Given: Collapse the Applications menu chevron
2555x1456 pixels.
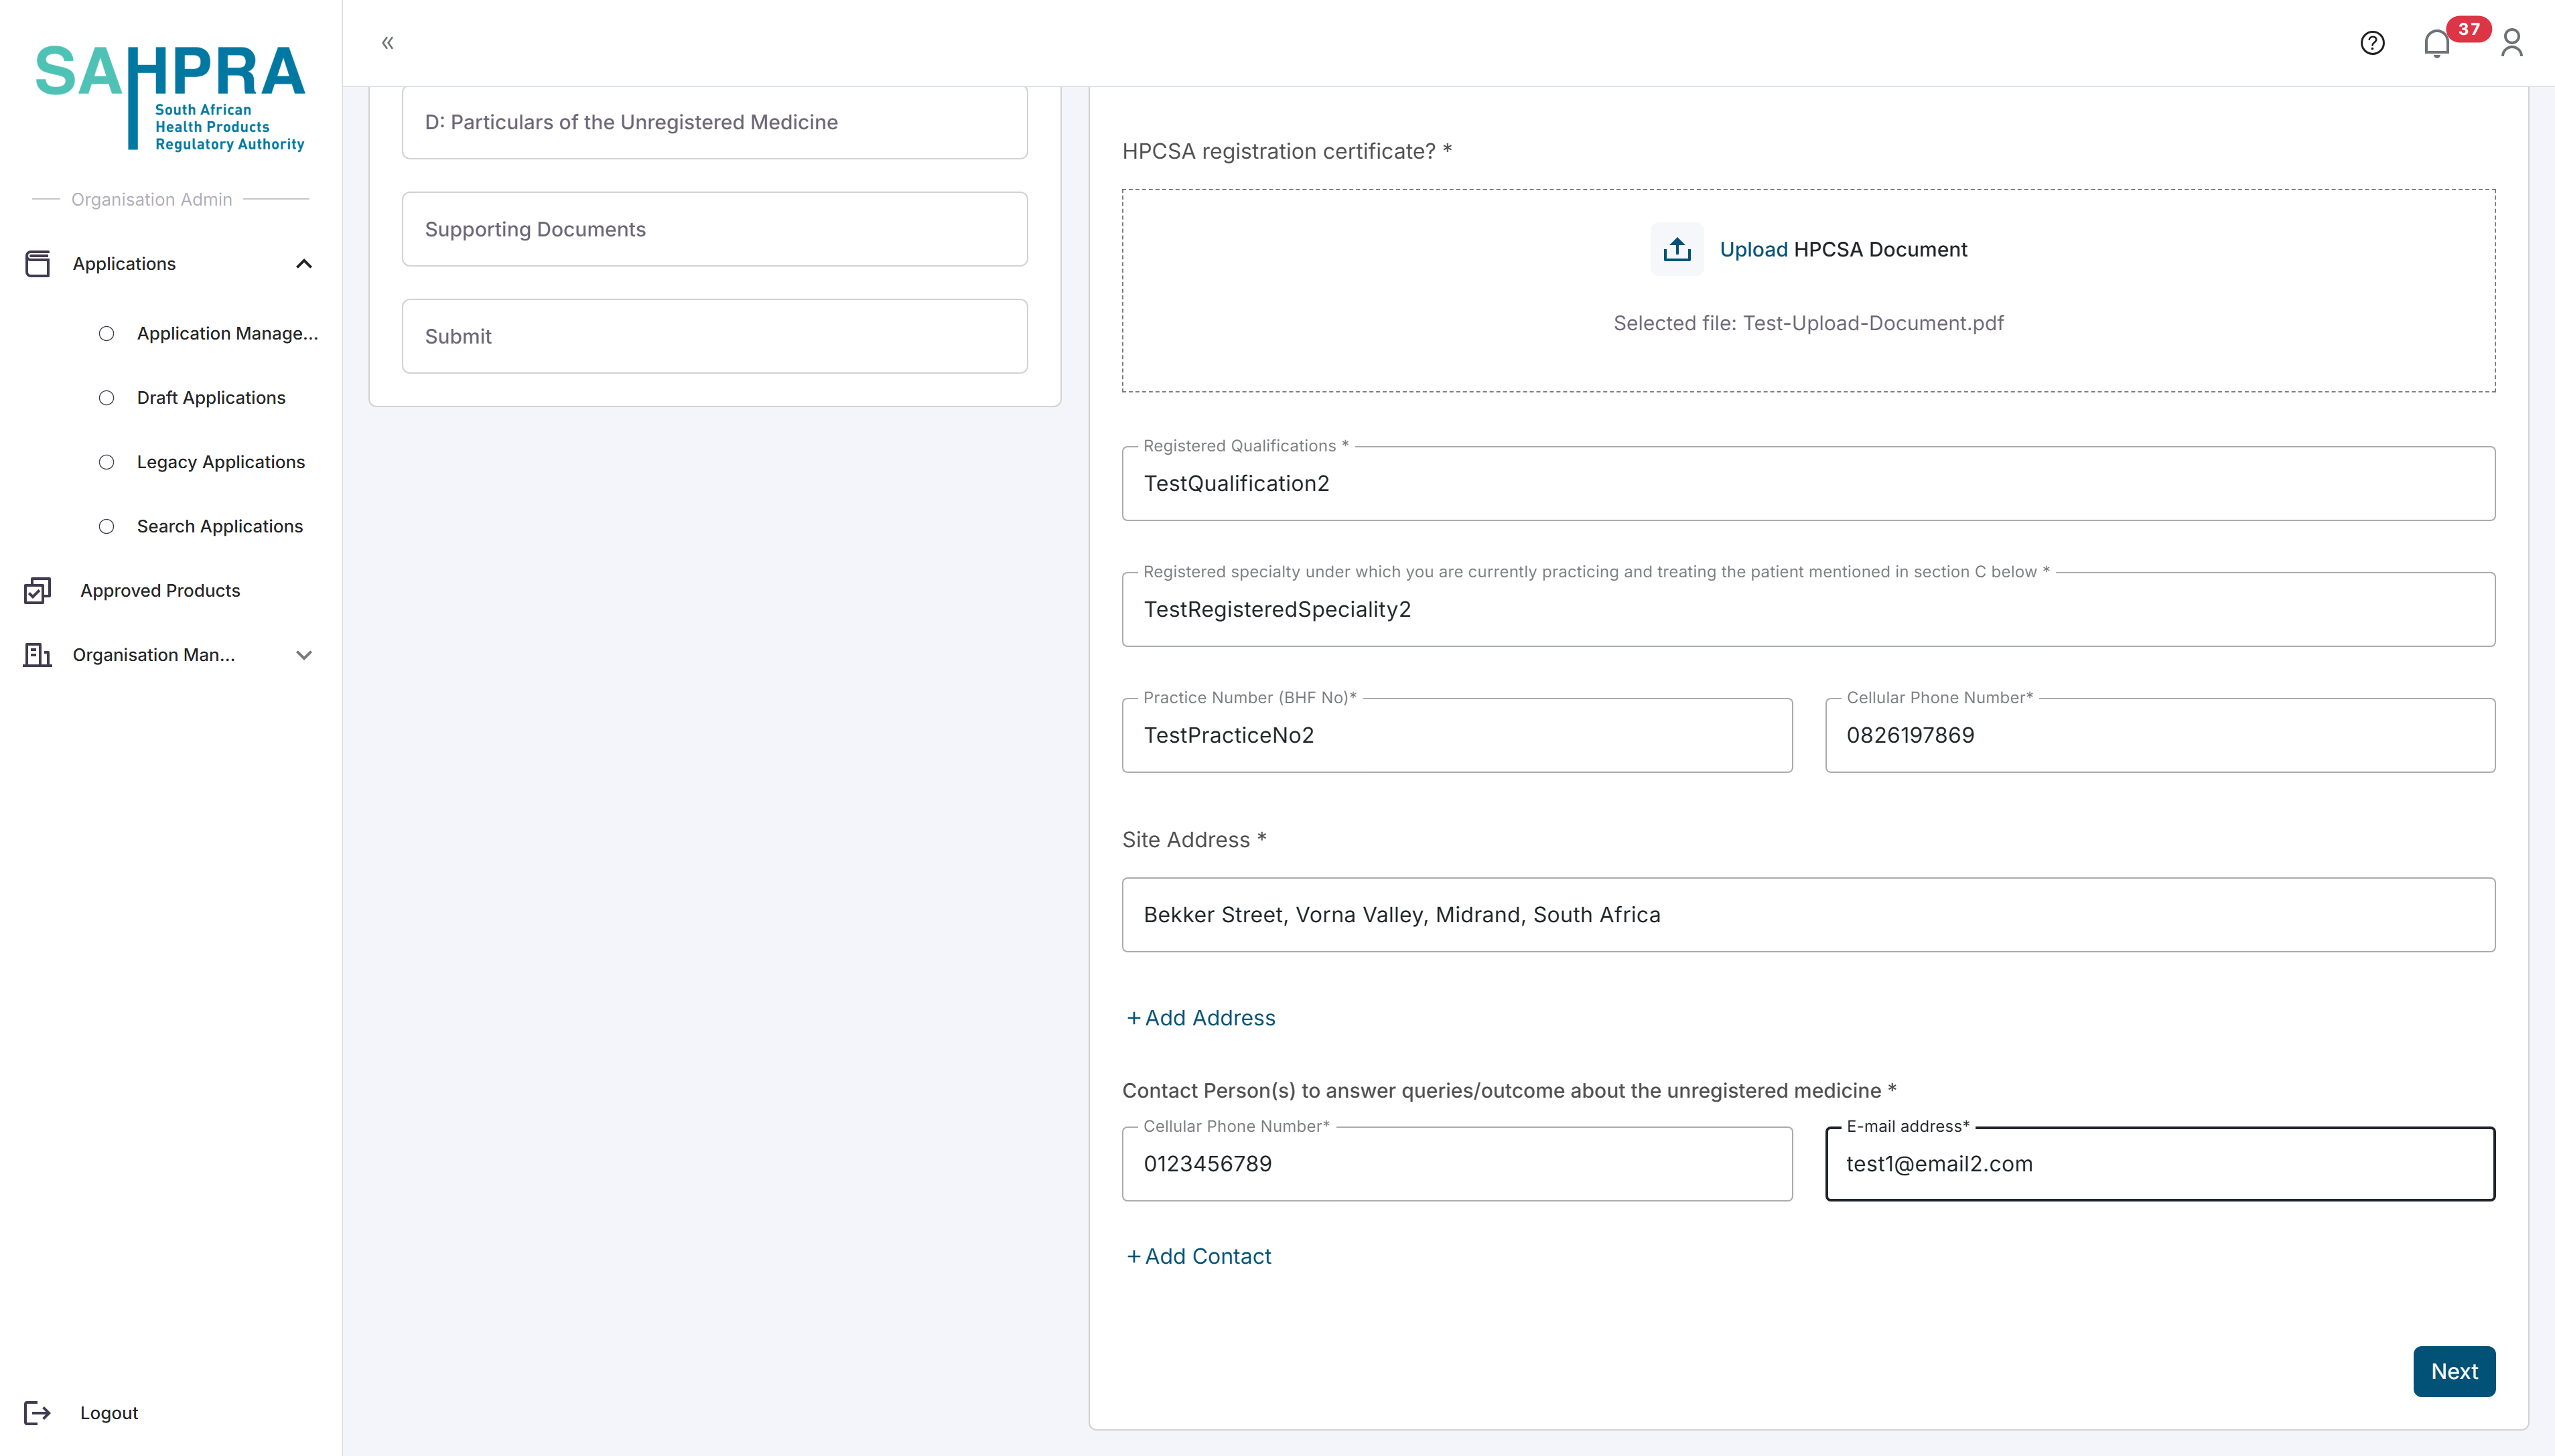Looking at the screenshot, I should point(304,264).
